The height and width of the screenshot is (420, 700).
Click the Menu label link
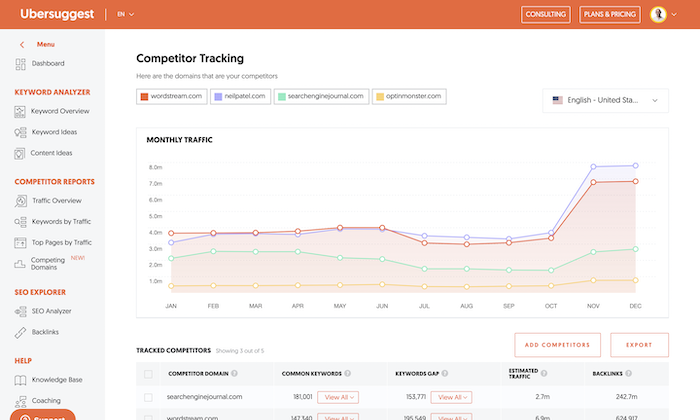pyautogui.click(x=46, y=45)
